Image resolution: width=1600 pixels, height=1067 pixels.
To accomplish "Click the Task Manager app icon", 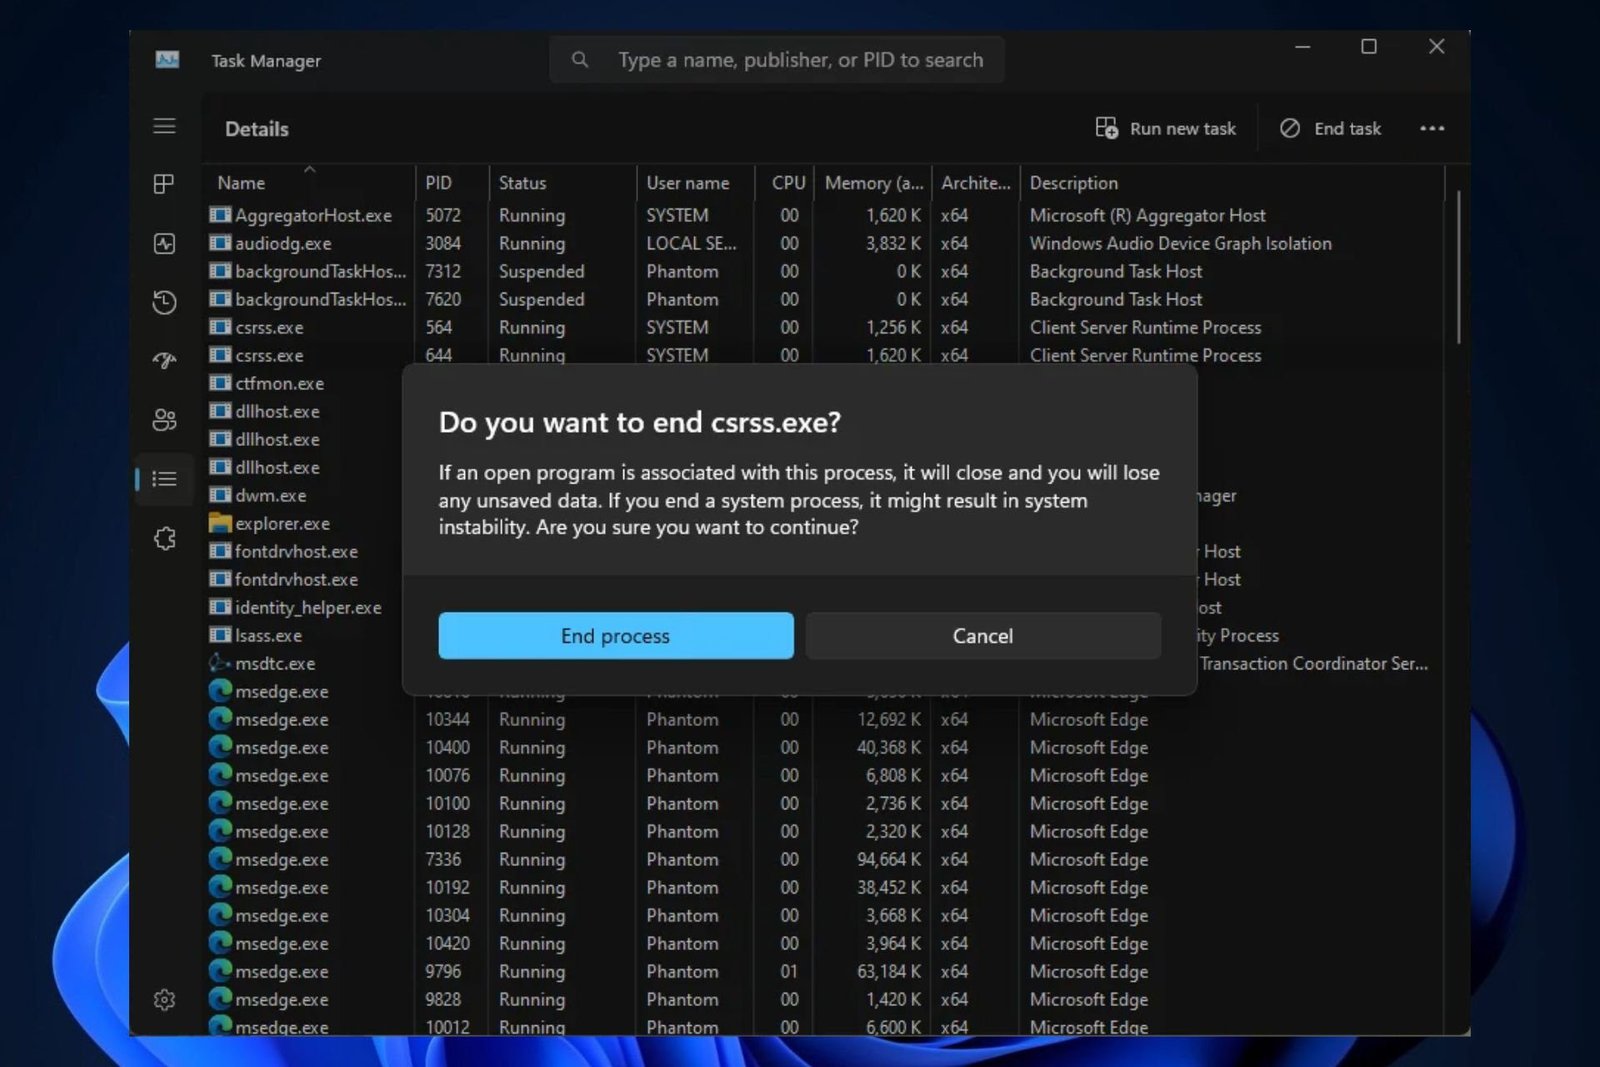I will click(167, 60).
